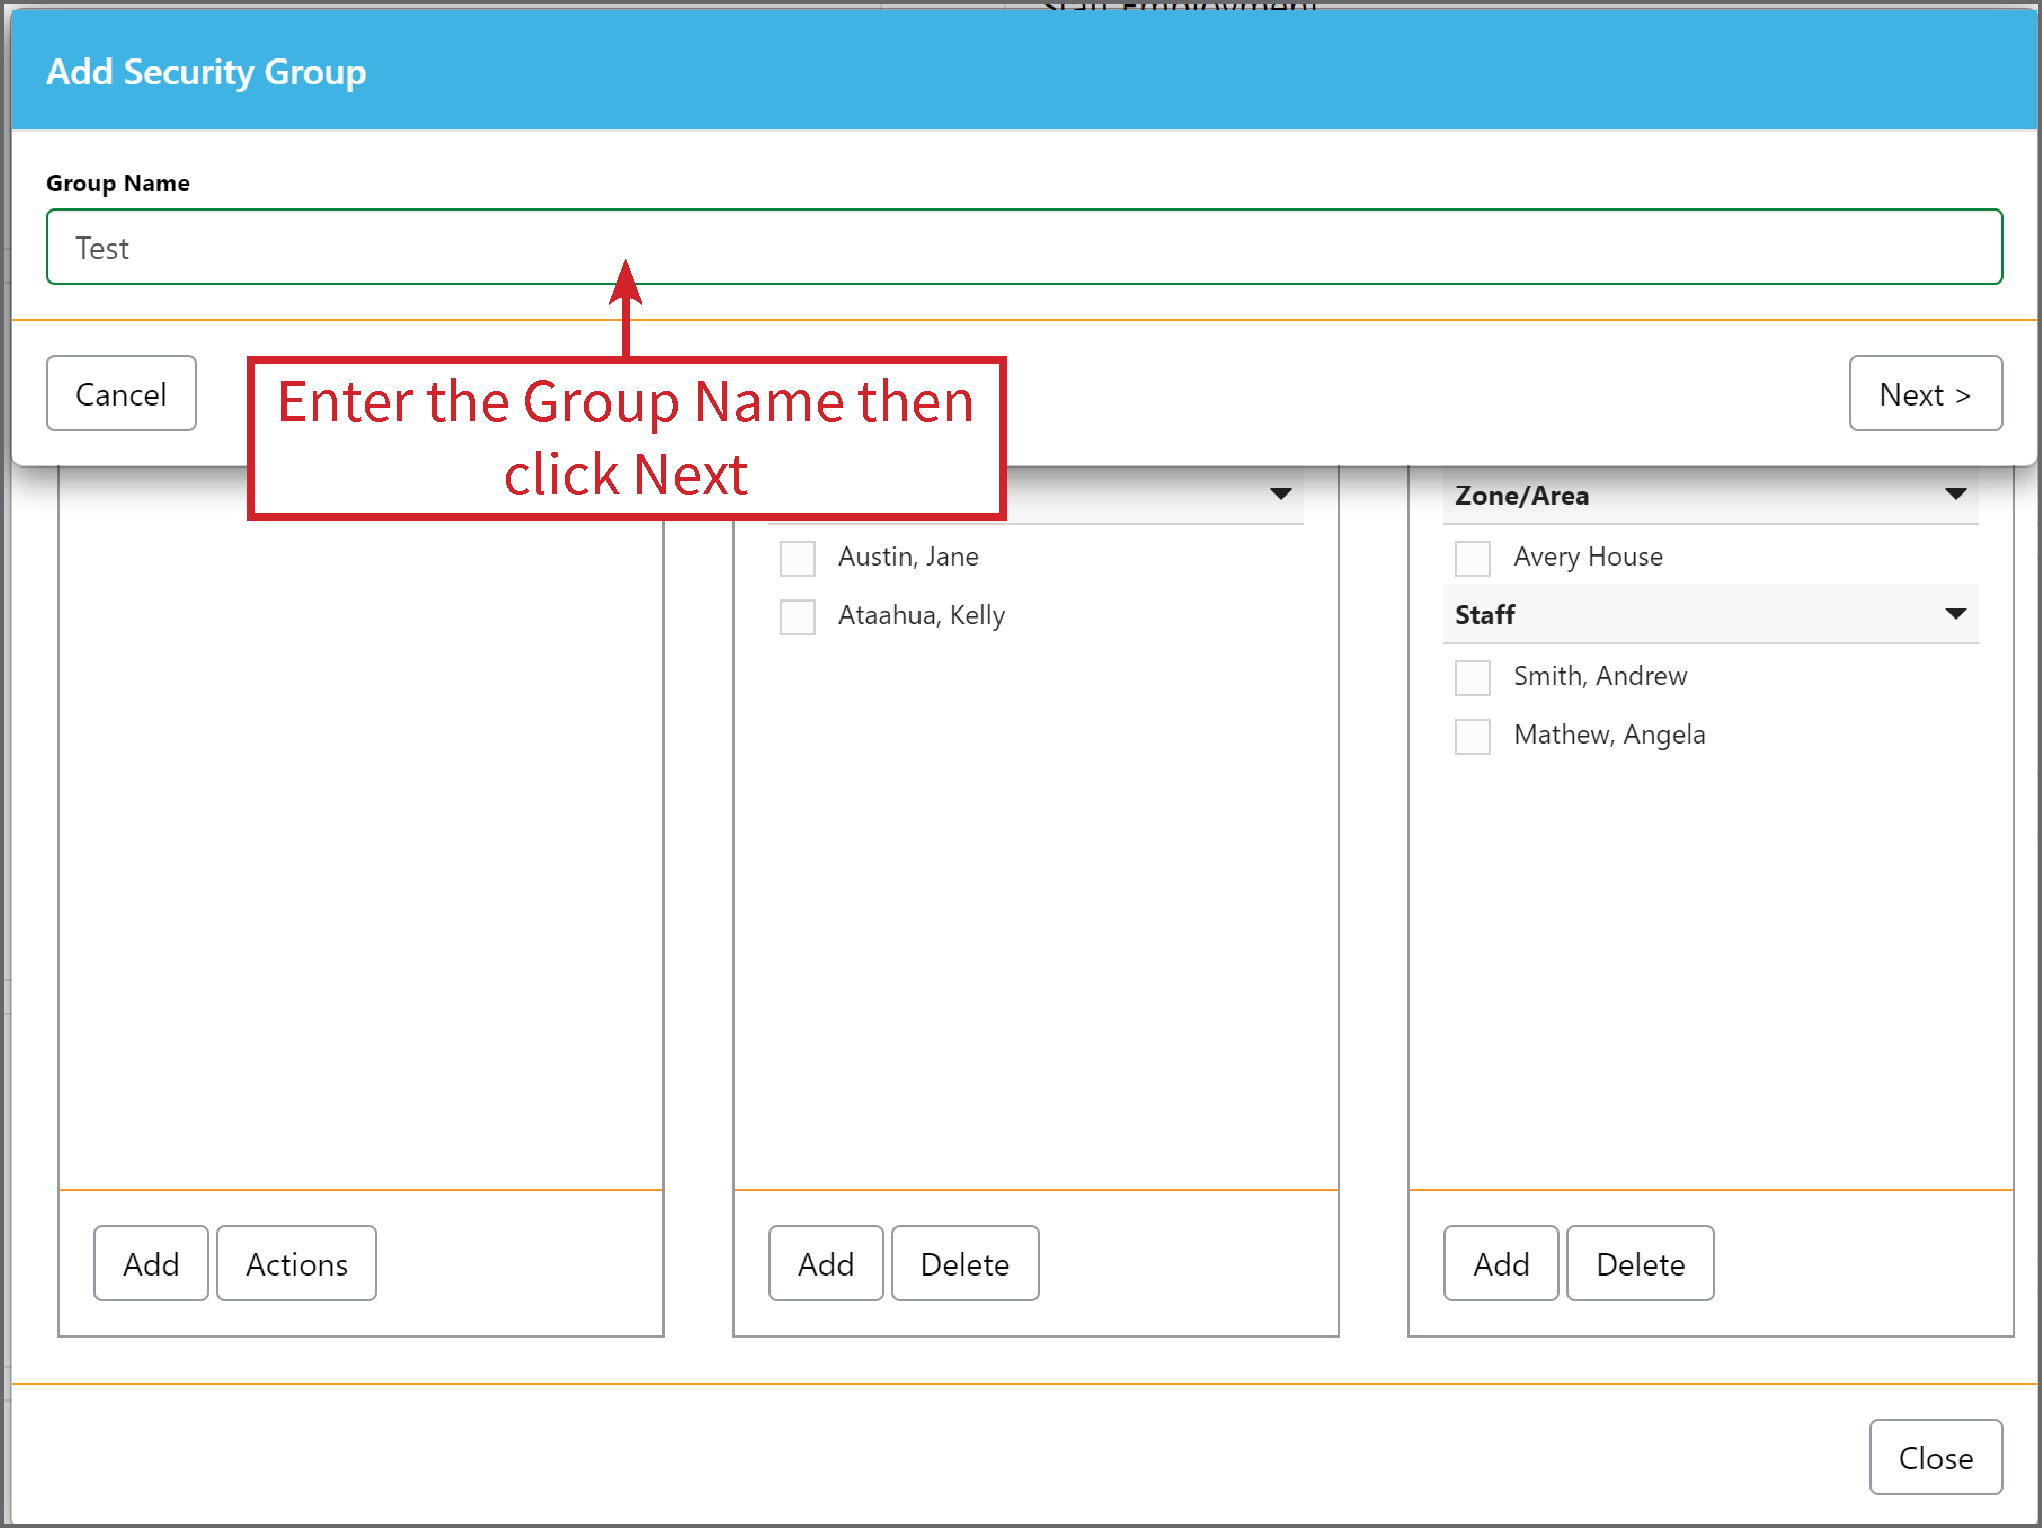This screenshot has height=1528, width=2042.
Task: Check the Ataahua, Kelly checkbox
Action: (x=797, y=616)
